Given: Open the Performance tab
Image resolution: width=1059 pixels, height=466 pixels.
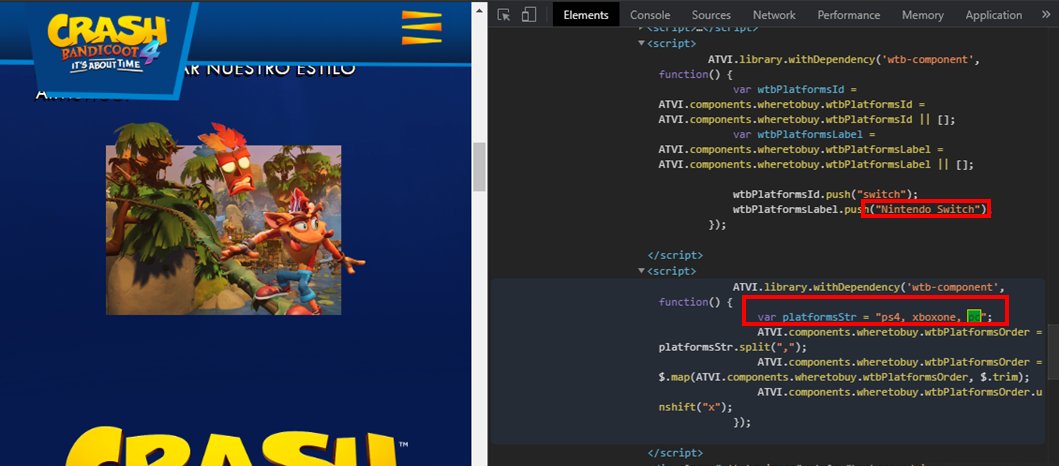Looking at the screenshot, I should pos(848,15).
